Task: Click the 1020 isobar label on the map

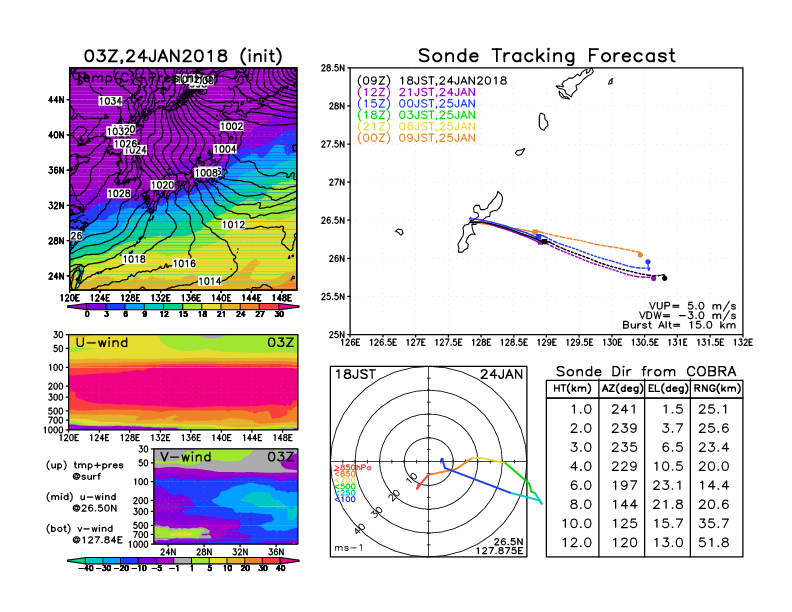Action: [162, 185]
